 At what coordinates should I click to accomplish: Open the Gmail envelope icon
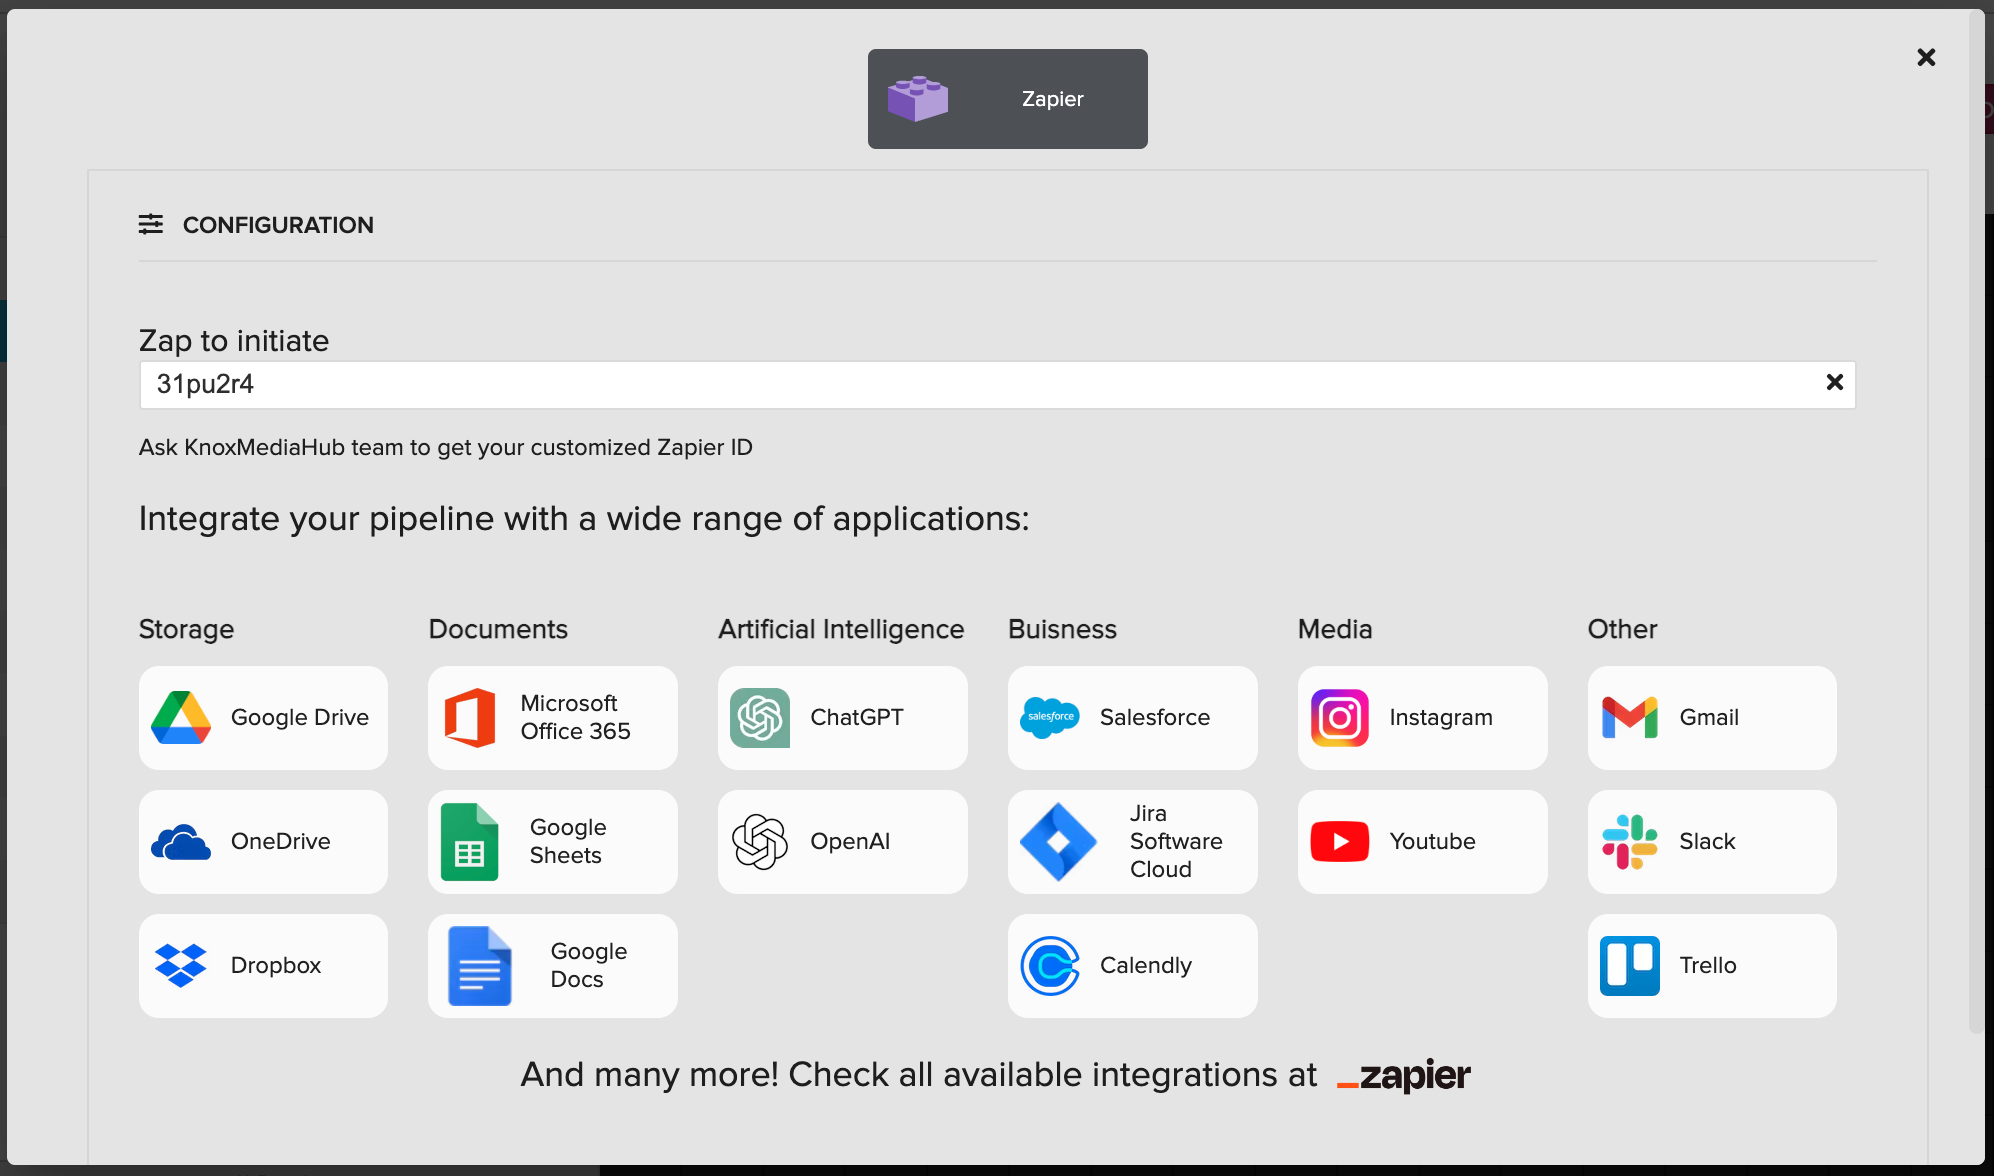[x=1629, y=718]
